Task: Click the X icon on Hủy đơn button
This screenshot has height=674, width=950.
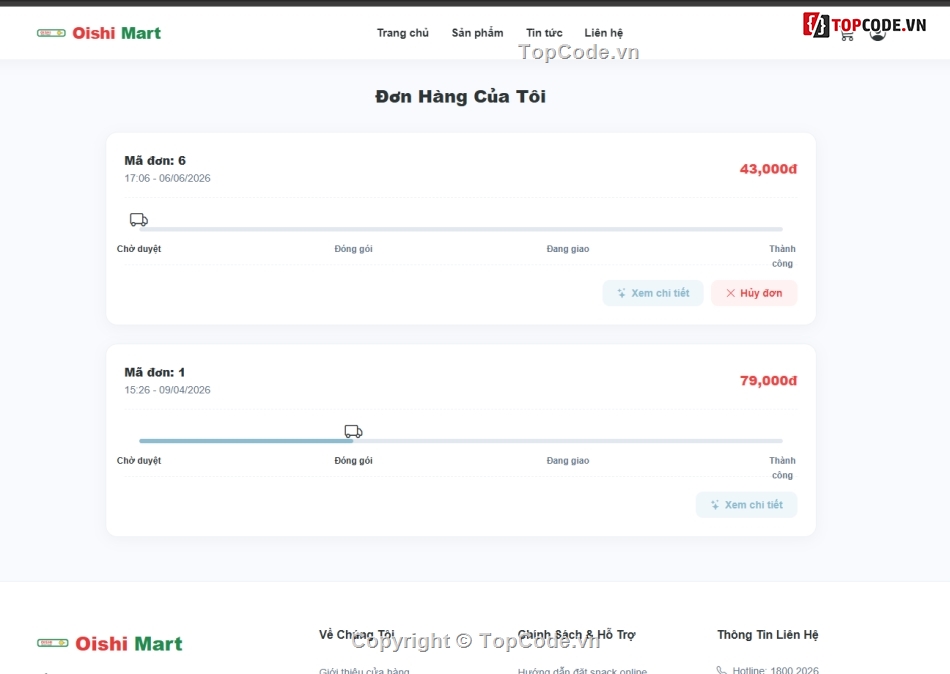Action: click(730, 293)
